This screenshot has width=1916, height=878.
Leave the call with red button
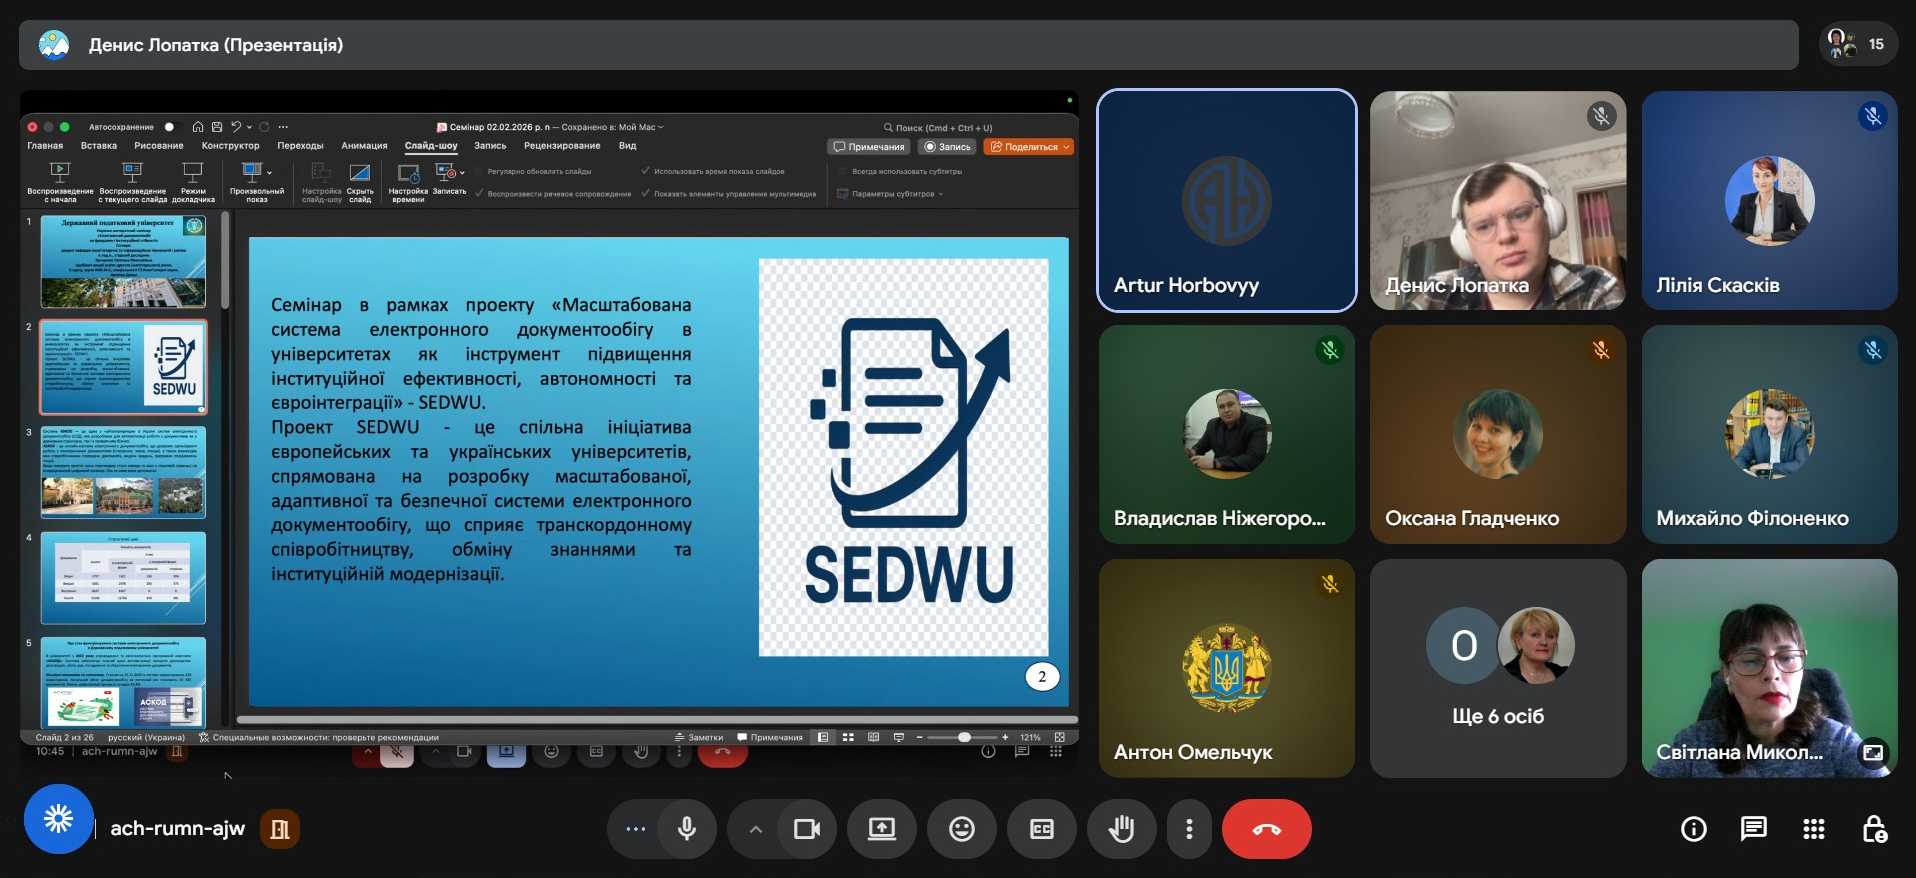pos(1266,829)
